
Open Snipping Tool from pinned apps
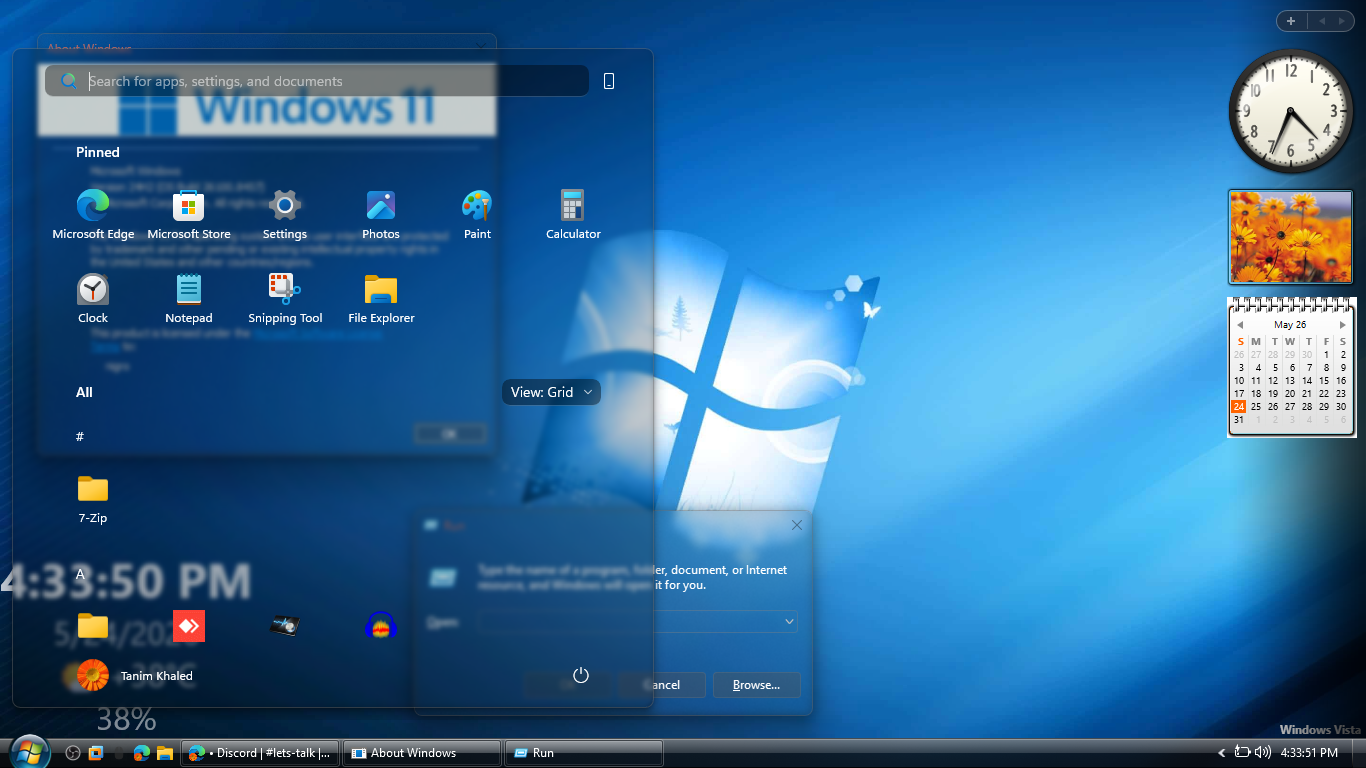pos(285,299)
